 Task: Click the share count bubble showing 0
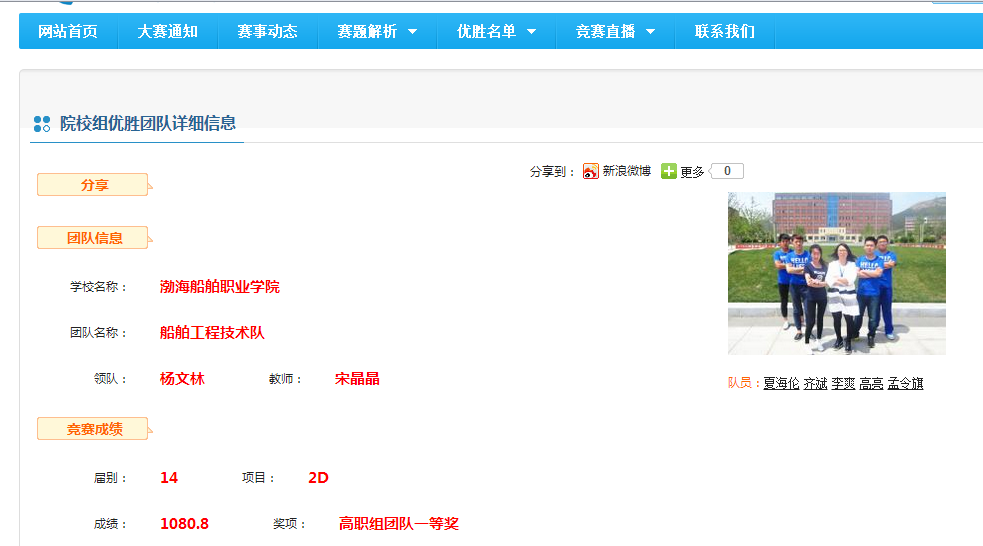pyautogui.click(x=727, y=172)
